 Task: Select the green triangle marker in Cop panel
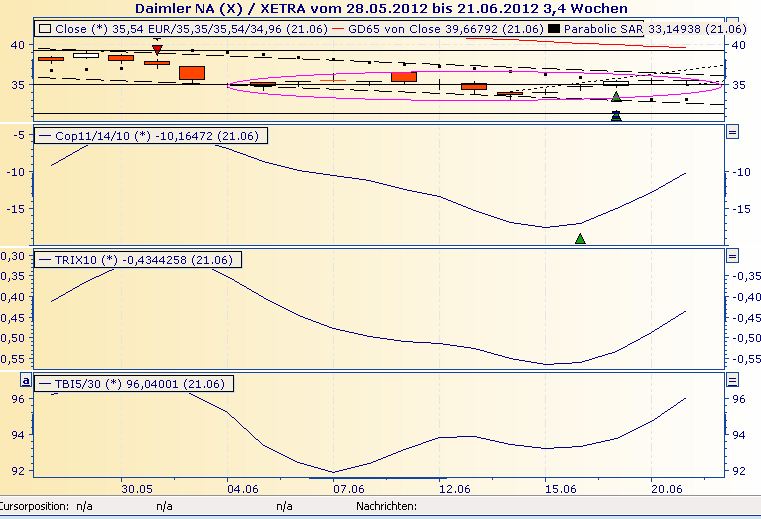(x=580, y=238)
